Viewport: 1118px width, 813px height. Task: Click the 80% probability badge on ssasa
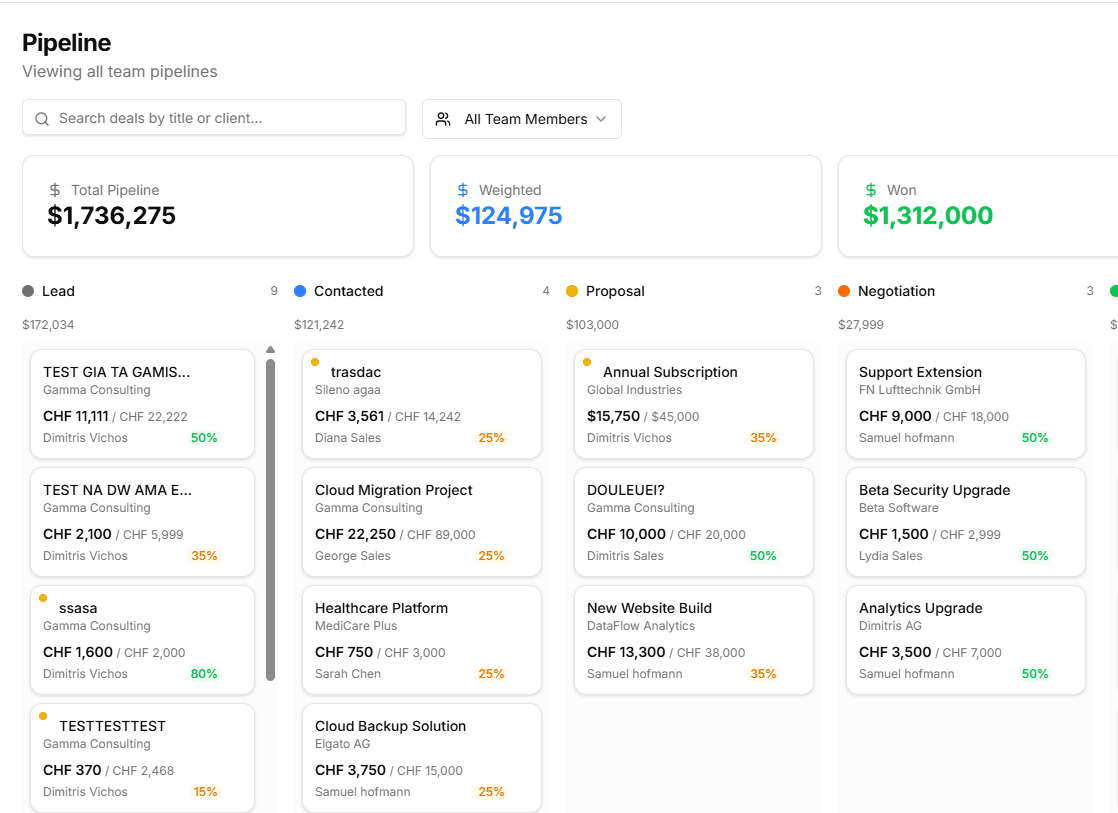tap(204, 674)
